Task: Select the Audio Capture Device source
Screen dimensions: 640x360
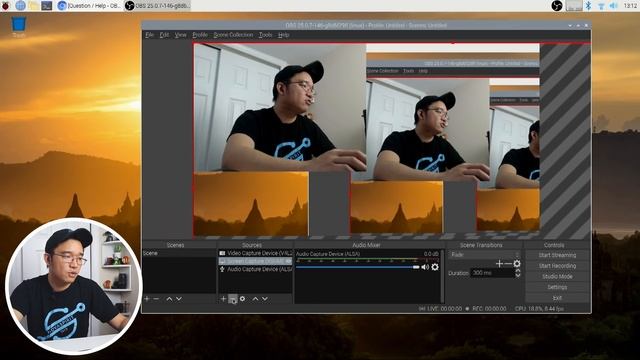Action: pos(255,269)
